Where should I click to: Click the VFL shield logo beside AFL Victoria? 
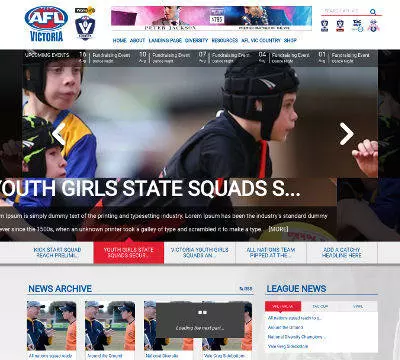pos(85,24)
